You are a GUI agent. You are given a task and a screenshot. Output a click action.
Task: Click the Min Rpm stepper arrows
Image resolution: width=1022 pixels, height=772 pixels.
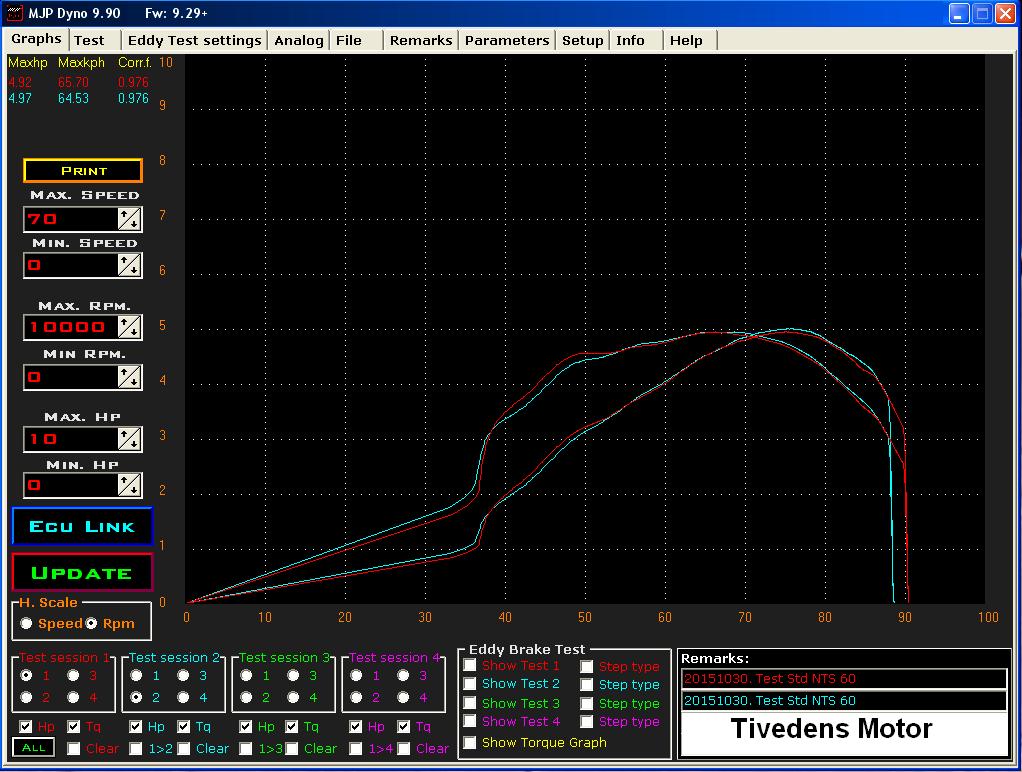coord(129,376)
